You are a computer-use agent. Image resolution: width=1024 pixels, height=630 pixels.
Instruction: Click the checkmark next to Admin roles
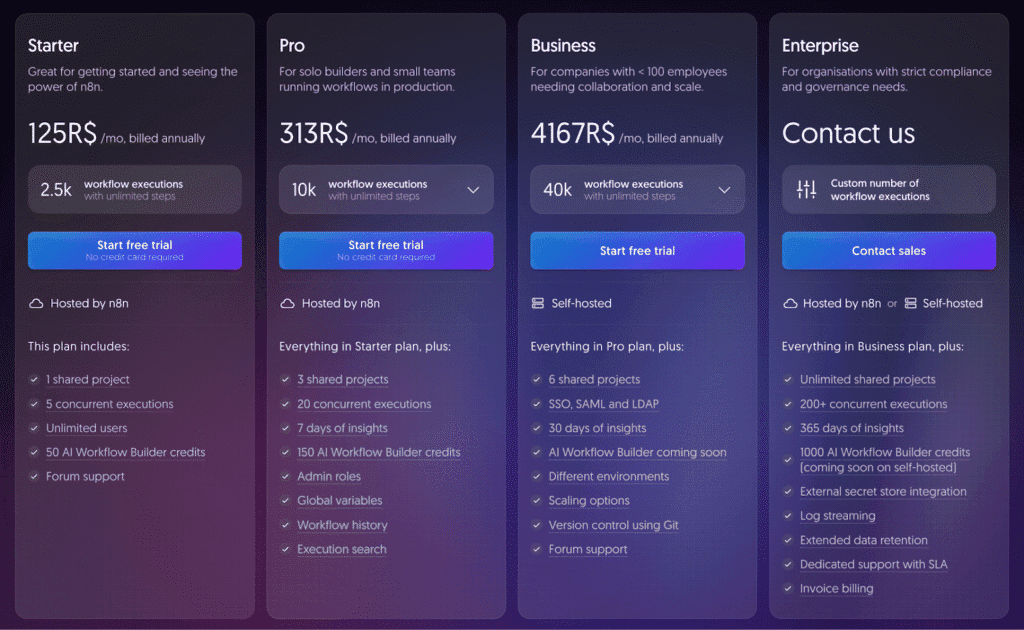(286, 477)
